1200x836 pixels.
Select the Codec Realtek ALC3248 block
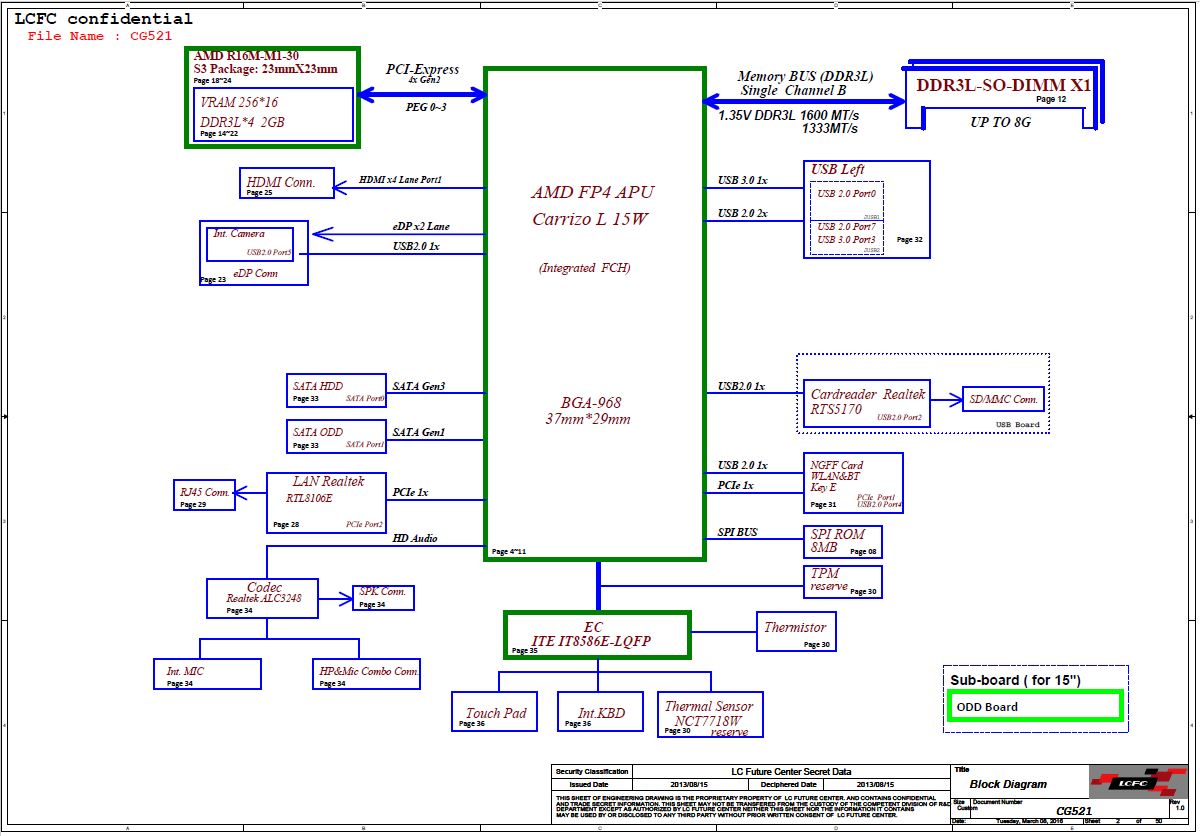click(x=262, y=597)
